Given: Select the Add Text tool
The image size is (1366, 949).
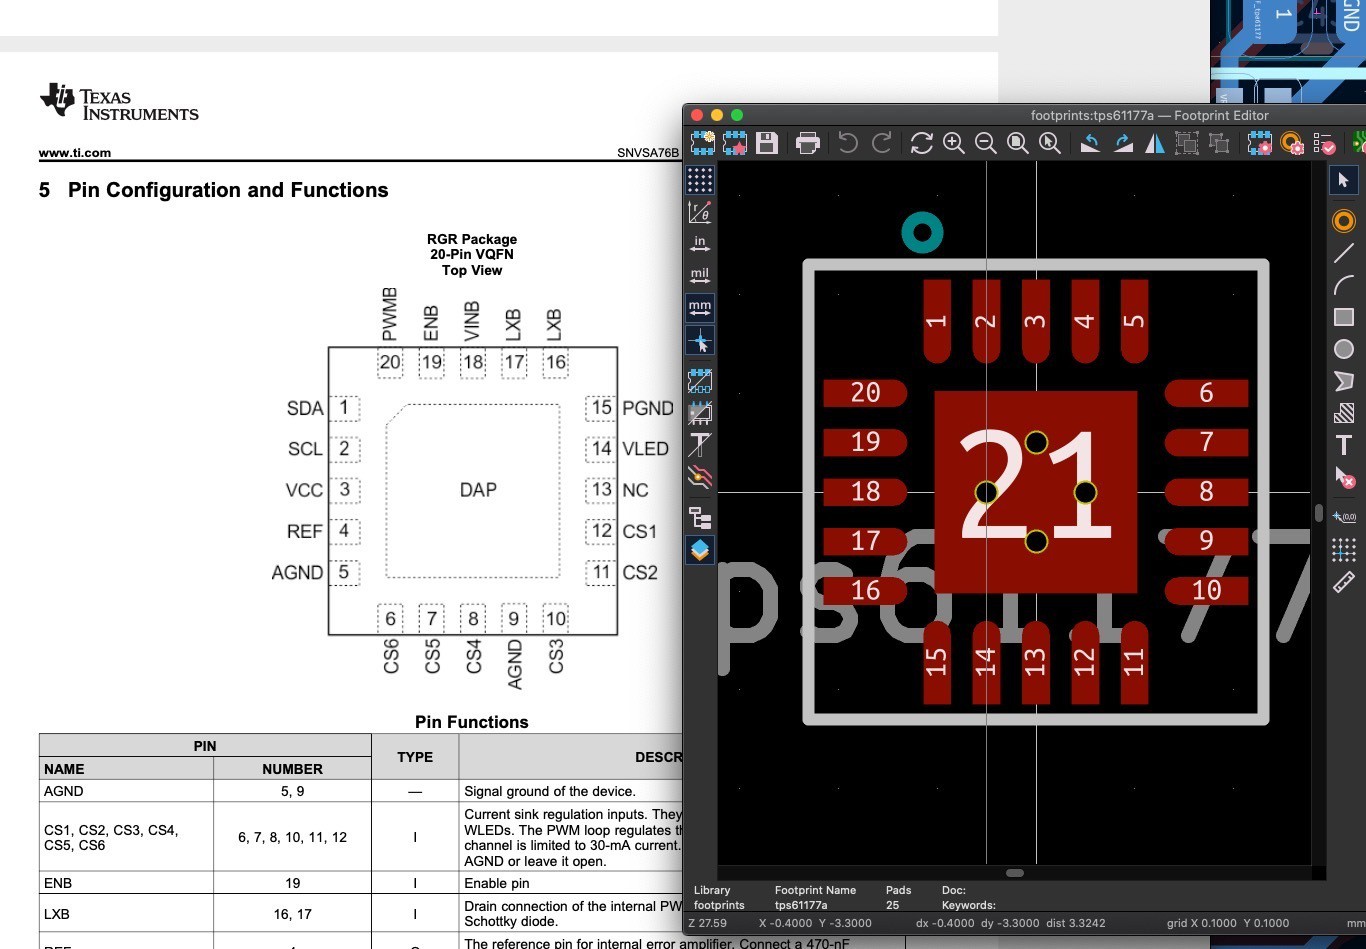Looking at the screenshot, I should click(x=1344, y=446).
